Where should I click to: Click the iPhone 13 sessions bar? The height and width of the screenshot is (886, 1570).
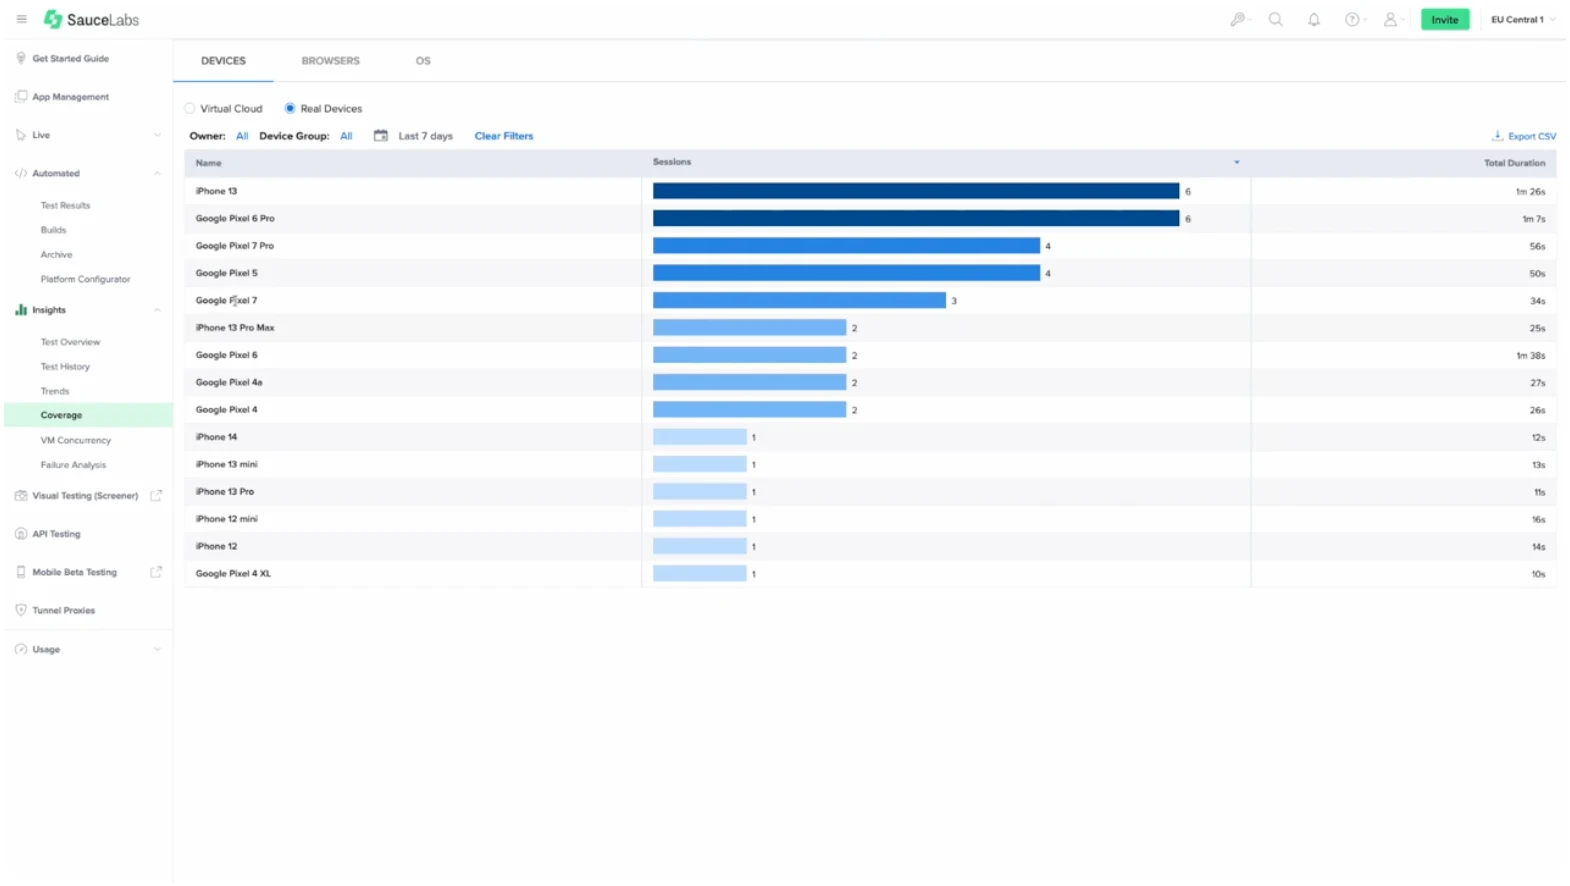916,191
